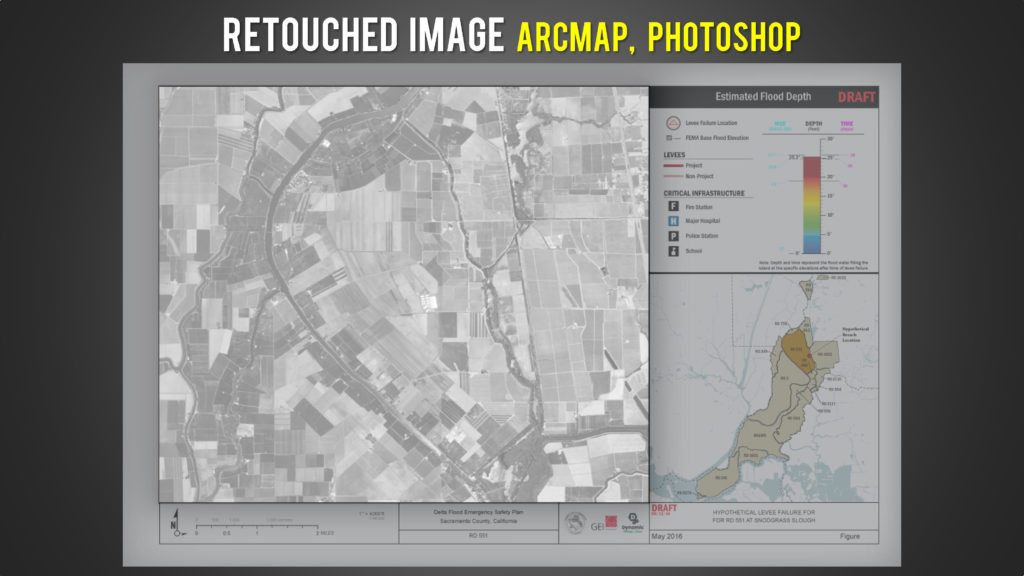Viewport: 1024px width, 576px height.
Task: Click the Non Project levee line symbol
Action: (x=673, y=176)
